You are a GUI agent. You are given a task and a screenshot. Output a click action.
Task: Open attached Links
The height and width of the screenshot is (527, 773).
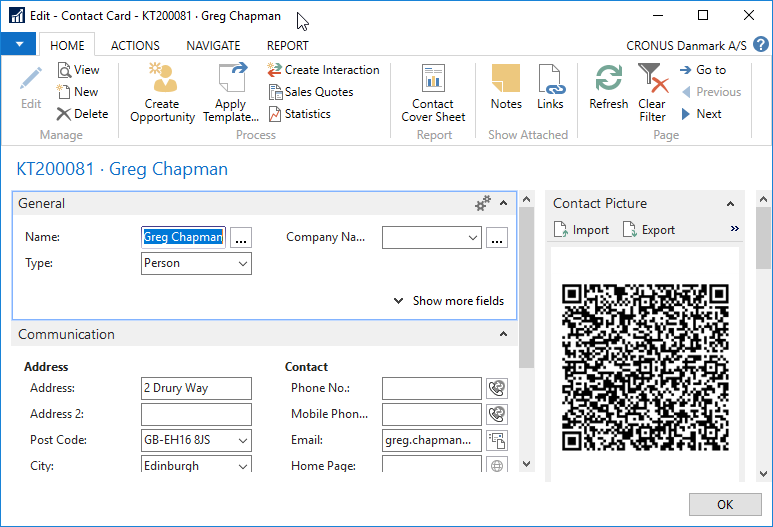tap(550, 87)
